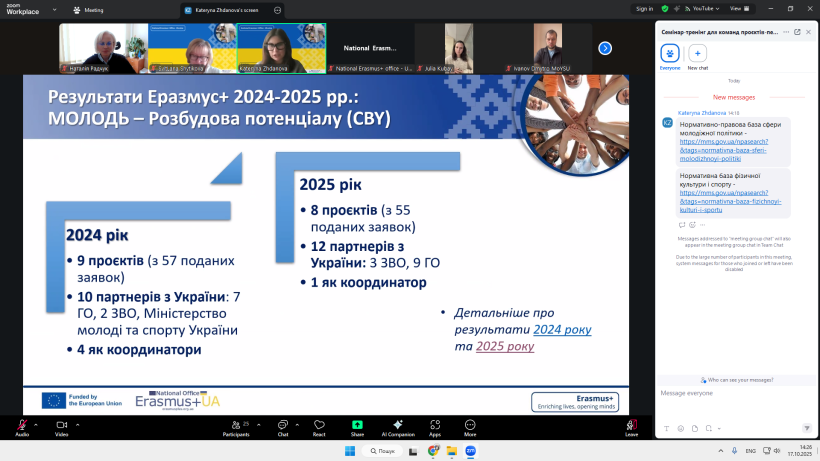The width and height of the screenshot is (820, 461).
Task: Leave the meeting
Action: click(631, 426)
